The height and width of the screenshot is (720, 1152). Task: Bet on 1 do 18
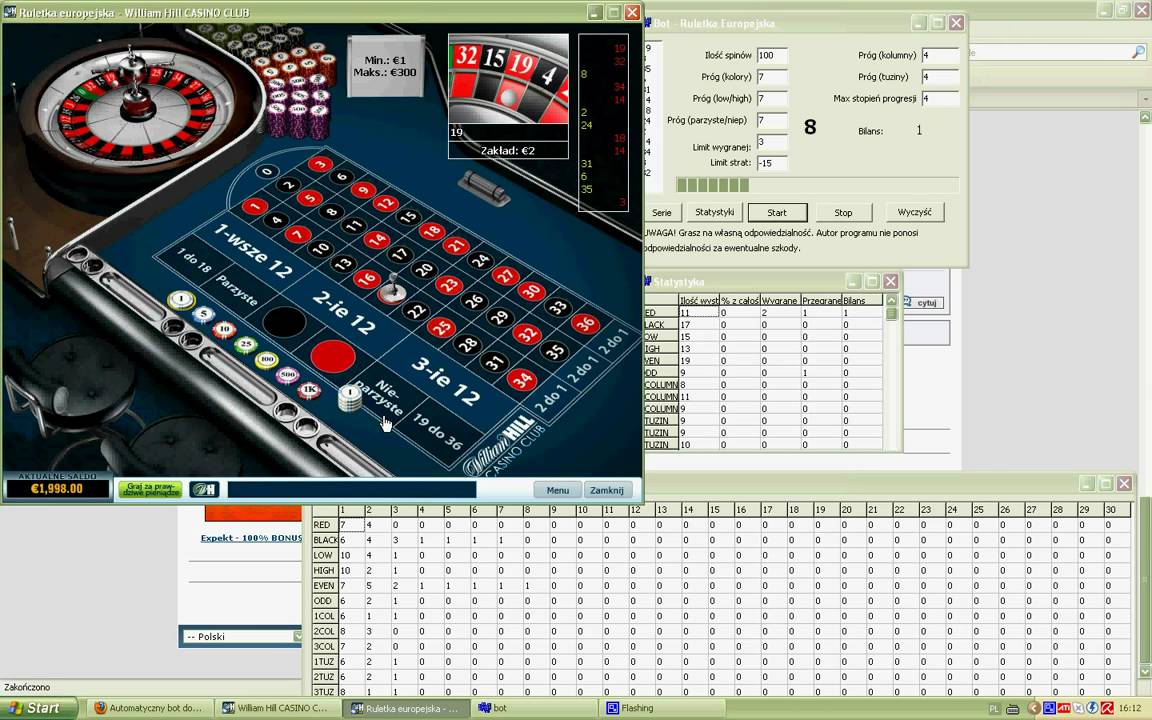[x=195, y=261]
